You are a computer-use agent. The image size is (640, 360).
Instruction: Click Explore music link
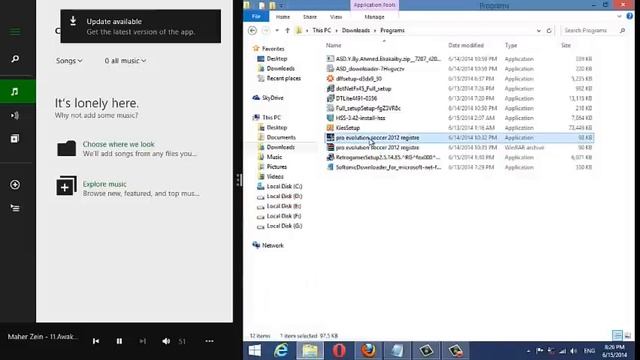tap(104, 184)
